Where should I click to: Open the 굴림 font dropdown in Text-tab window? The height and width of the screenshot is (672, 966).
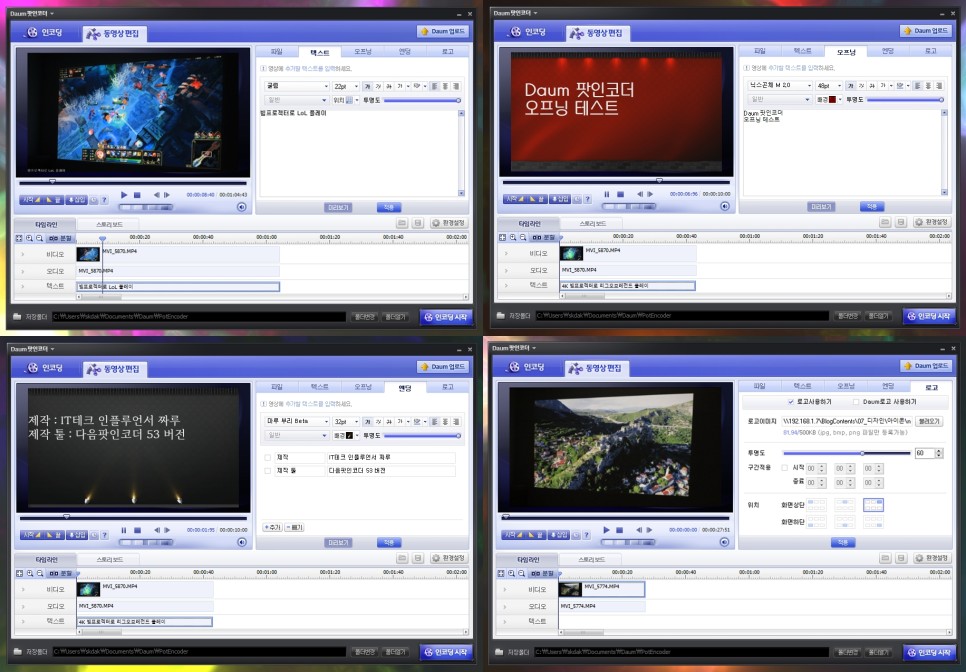[x=297, y=86]
